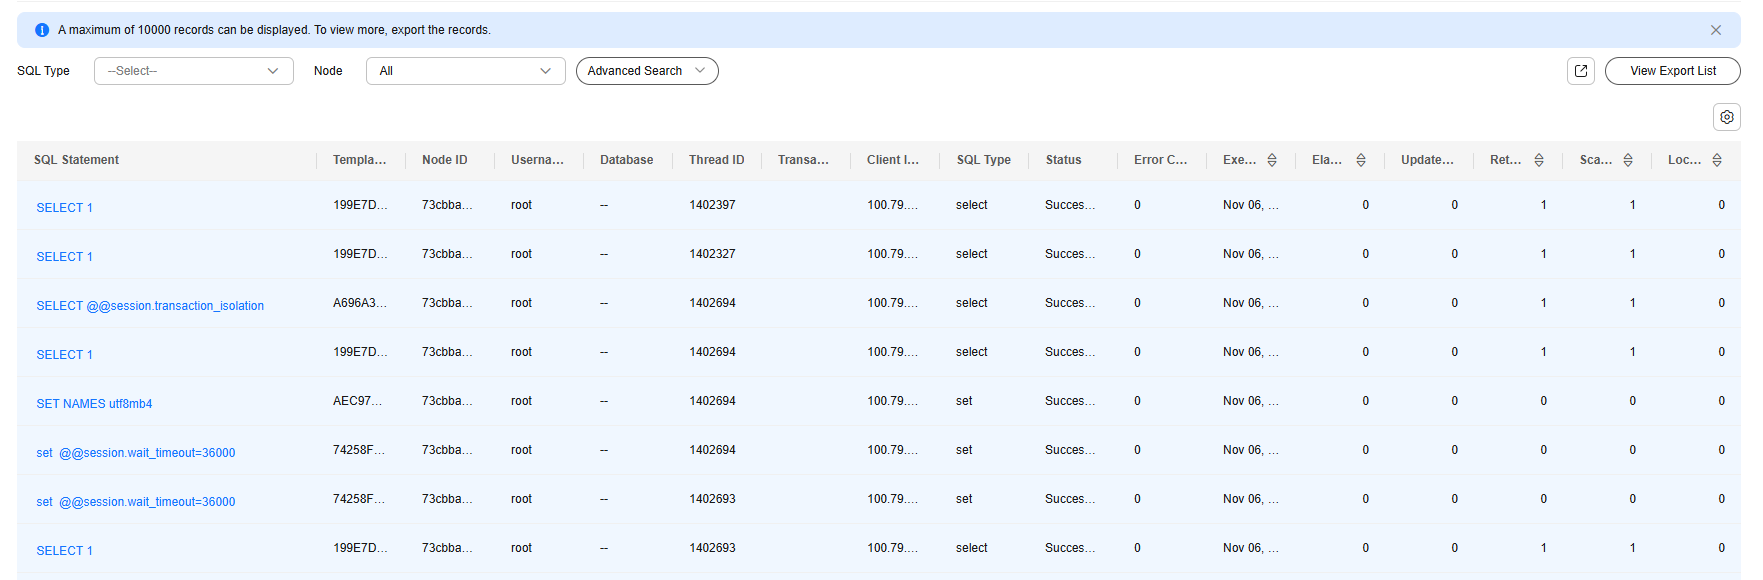Expand the Advanced Search options
Viewport: 1763px width, 580px height.
pos(646,71)
